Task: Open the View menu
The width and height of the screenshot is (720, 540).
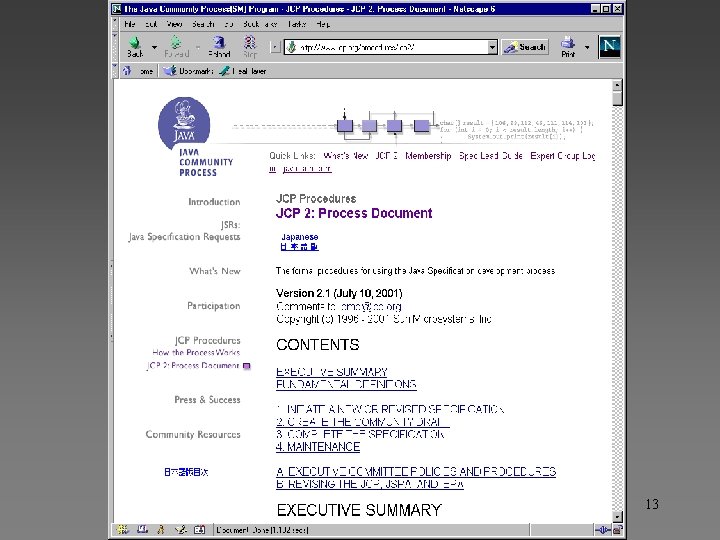Action: (x=174, y=24)
